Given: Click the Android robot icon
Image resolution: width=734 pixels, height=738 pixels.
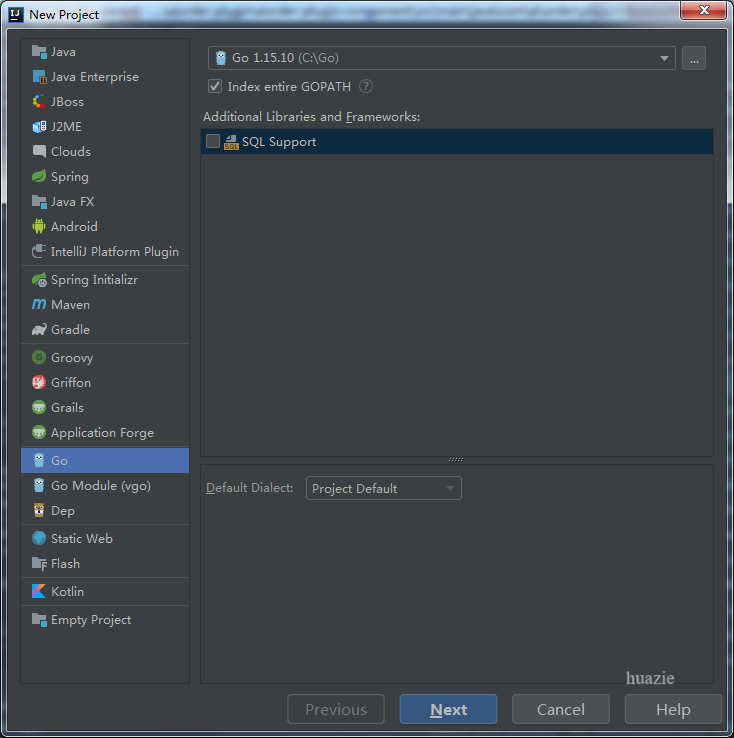Looking at the screenshot, I should [39, 226].
